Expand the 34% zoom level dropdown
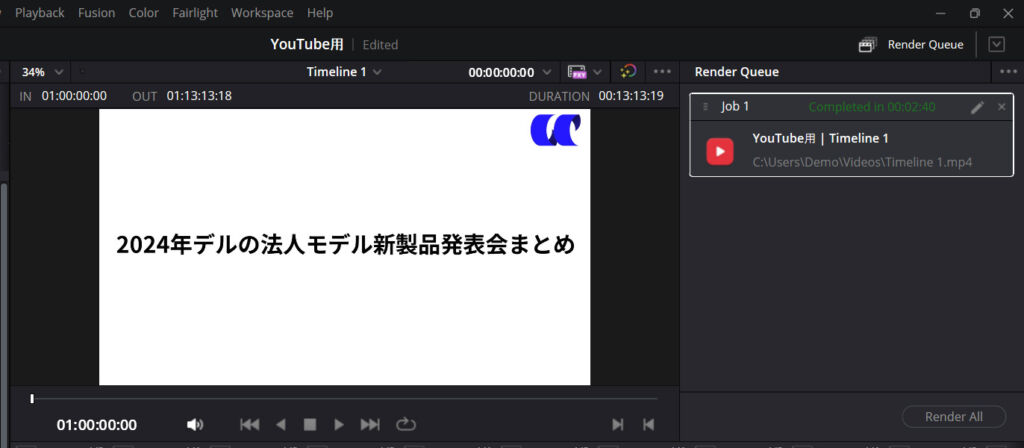Viewport: 1024px width, 448px height. [44, 72]
